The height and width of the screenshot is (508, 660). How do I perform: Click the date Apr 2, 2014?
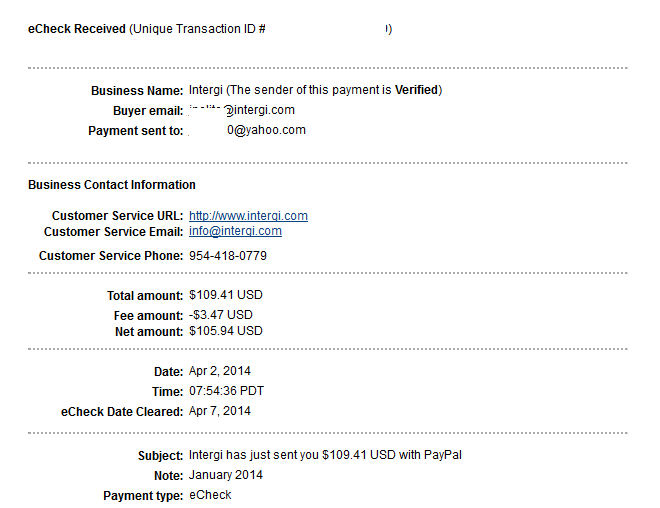220,371
